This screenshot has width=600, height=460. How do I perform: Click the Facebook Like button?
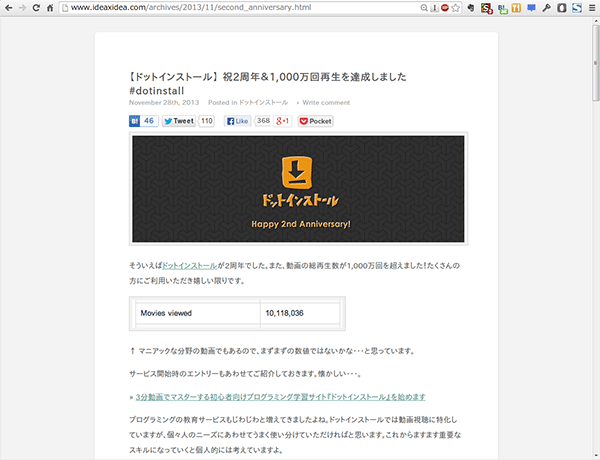coord(238,121)
